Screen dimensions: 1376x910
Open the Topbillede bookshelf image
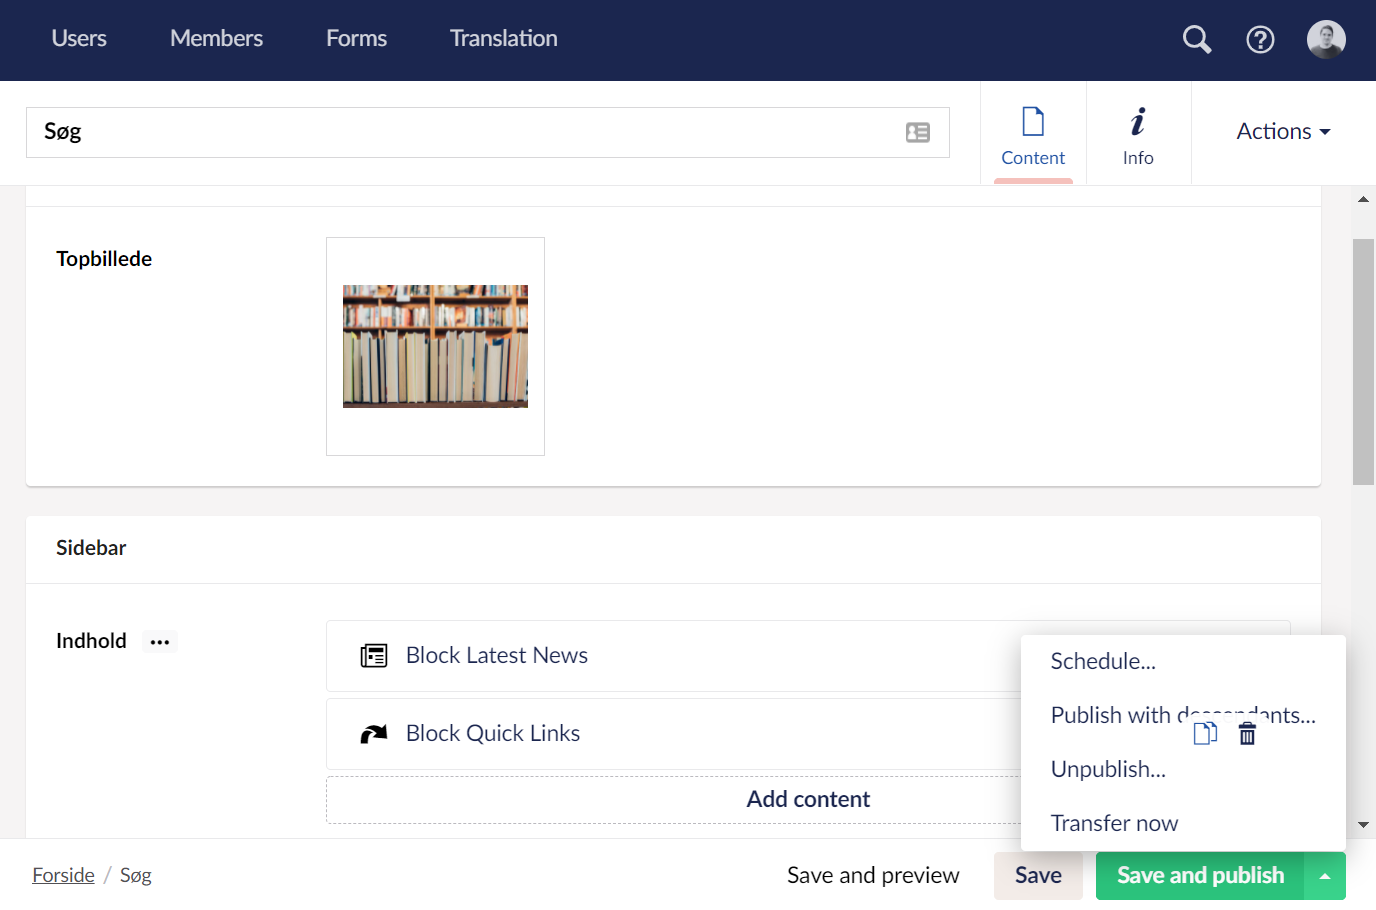[435, 346]
